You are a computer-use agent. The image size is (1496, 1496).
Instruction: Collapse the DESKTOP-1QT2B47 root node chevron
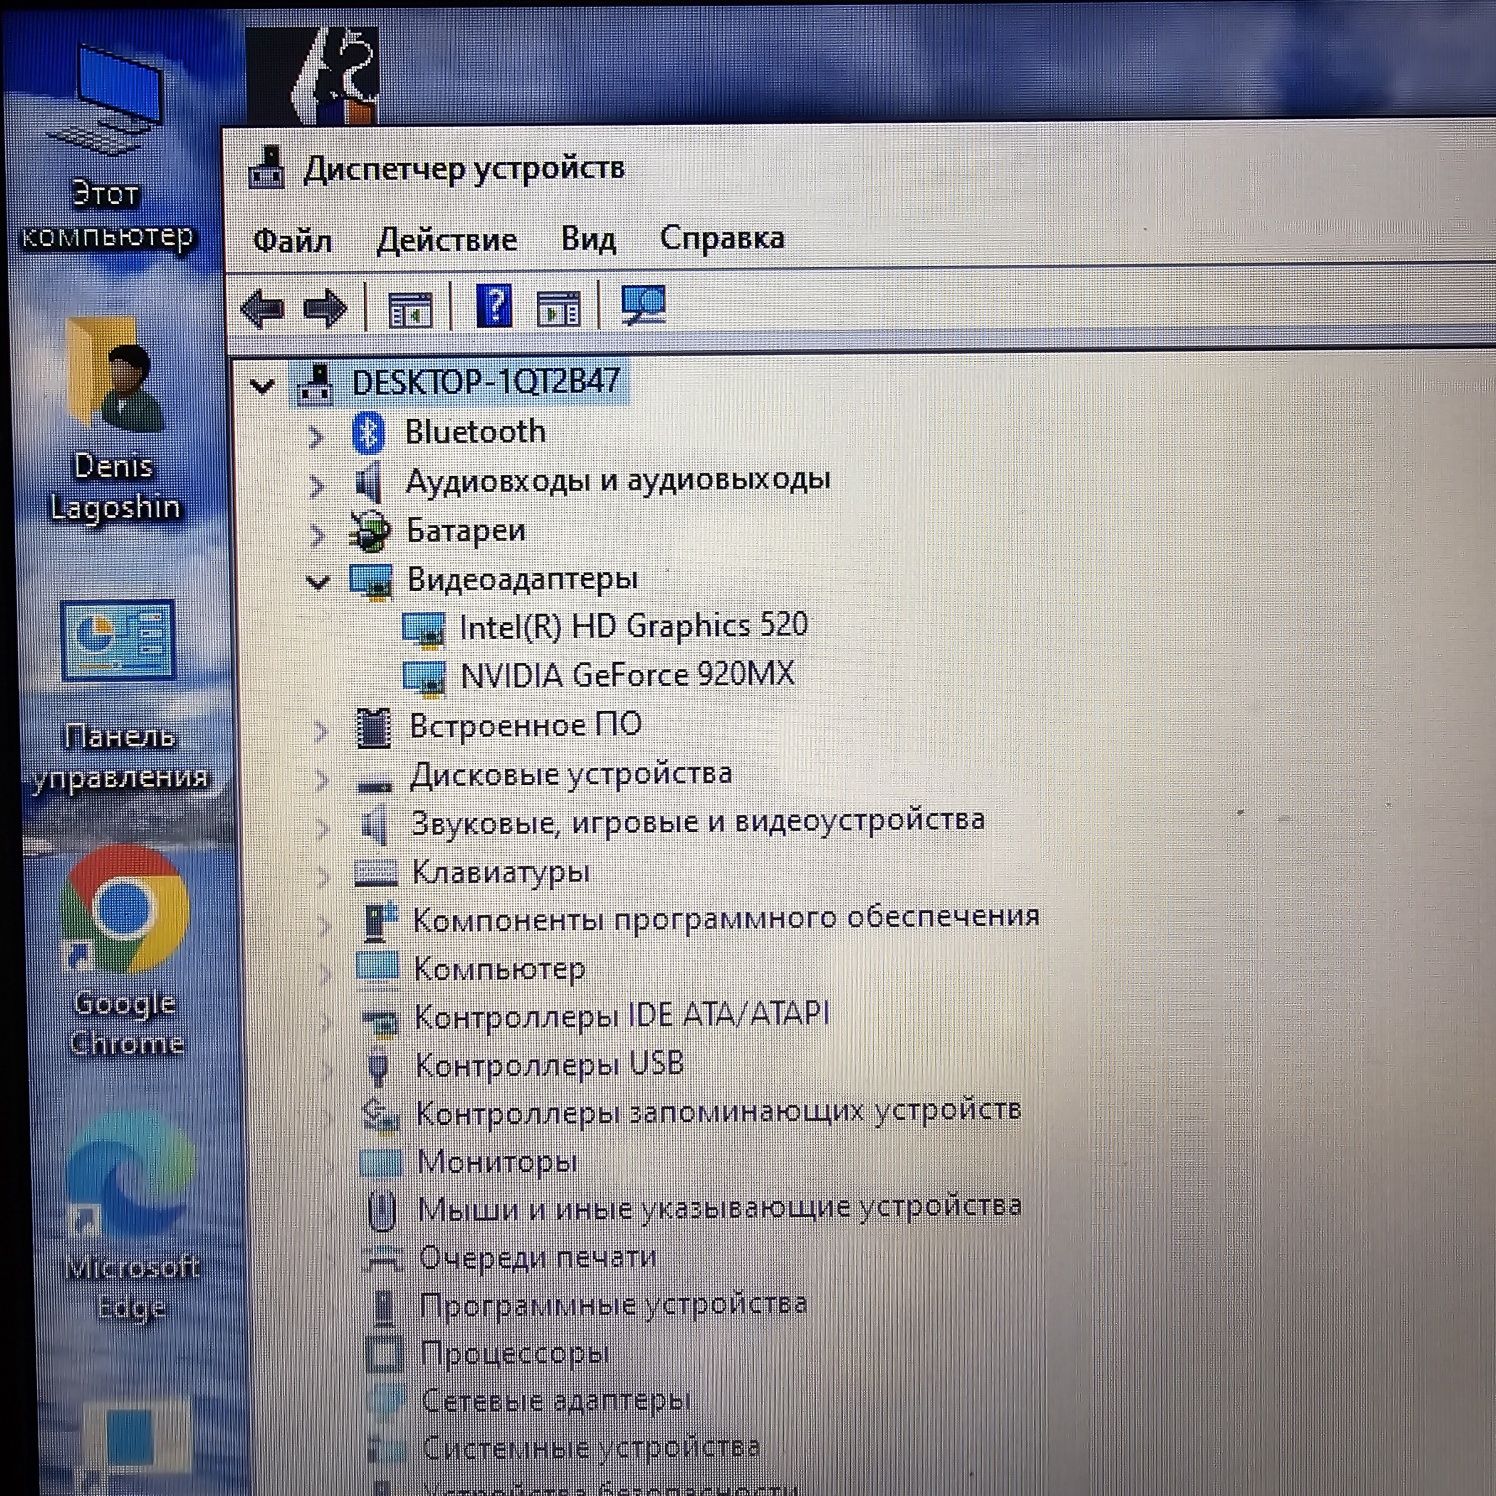click(x=263, y=385)
